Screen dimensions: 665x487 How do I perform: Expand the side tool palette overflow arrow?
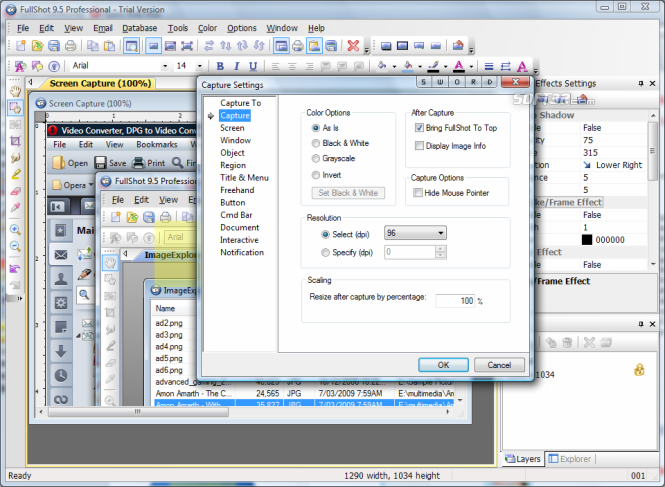[19, 299]
